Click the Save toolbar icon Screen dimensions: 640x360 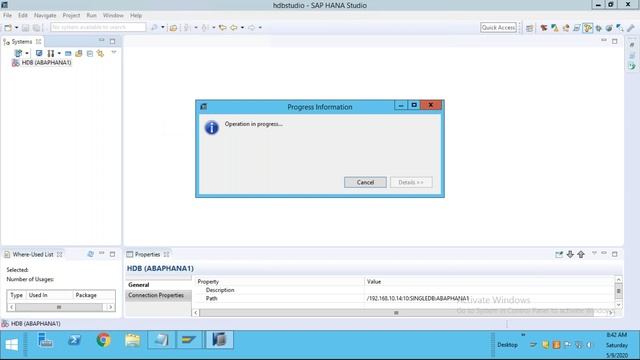pyautogui.click(x=25, y=28)
